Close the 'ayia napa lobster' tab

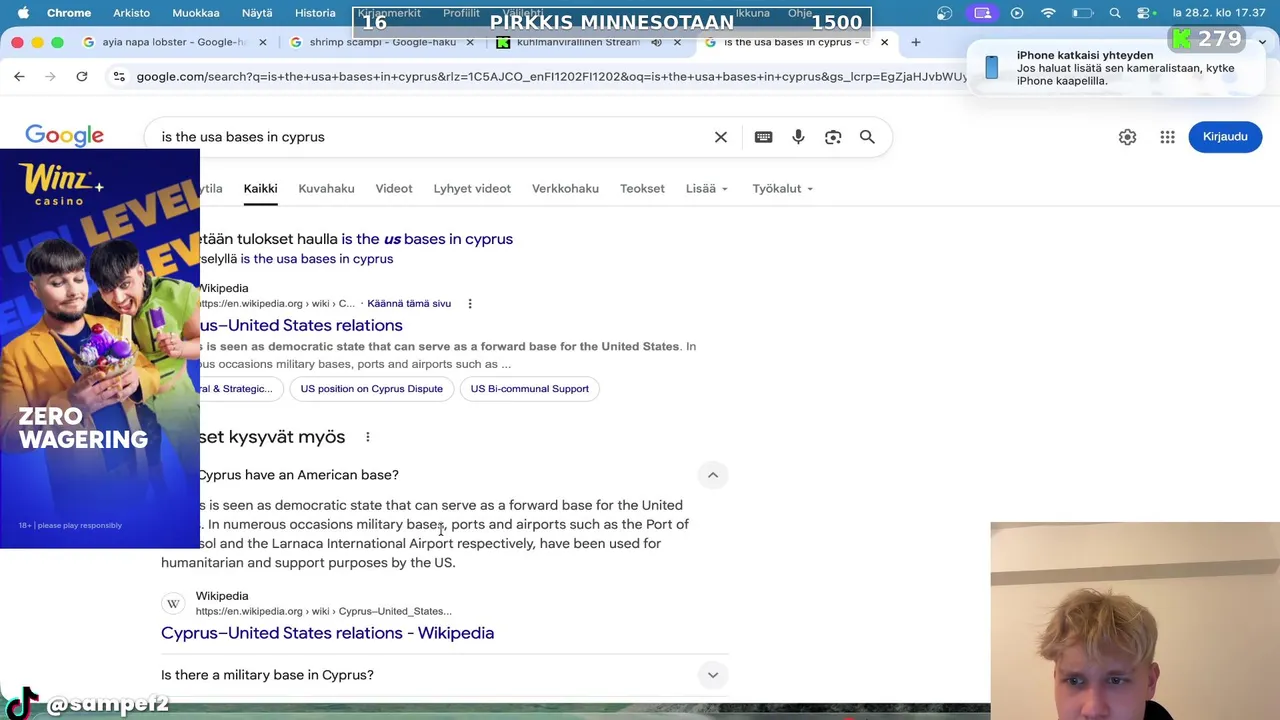coord(263,42)
